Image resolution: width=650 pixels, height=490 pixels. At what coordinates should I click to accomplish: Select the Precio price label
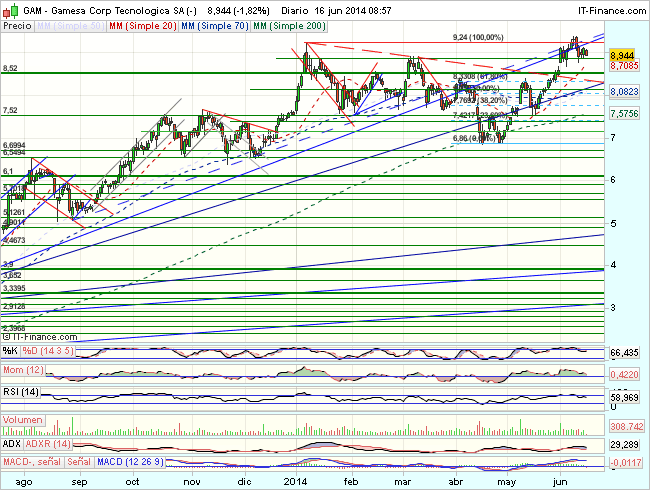17,23
